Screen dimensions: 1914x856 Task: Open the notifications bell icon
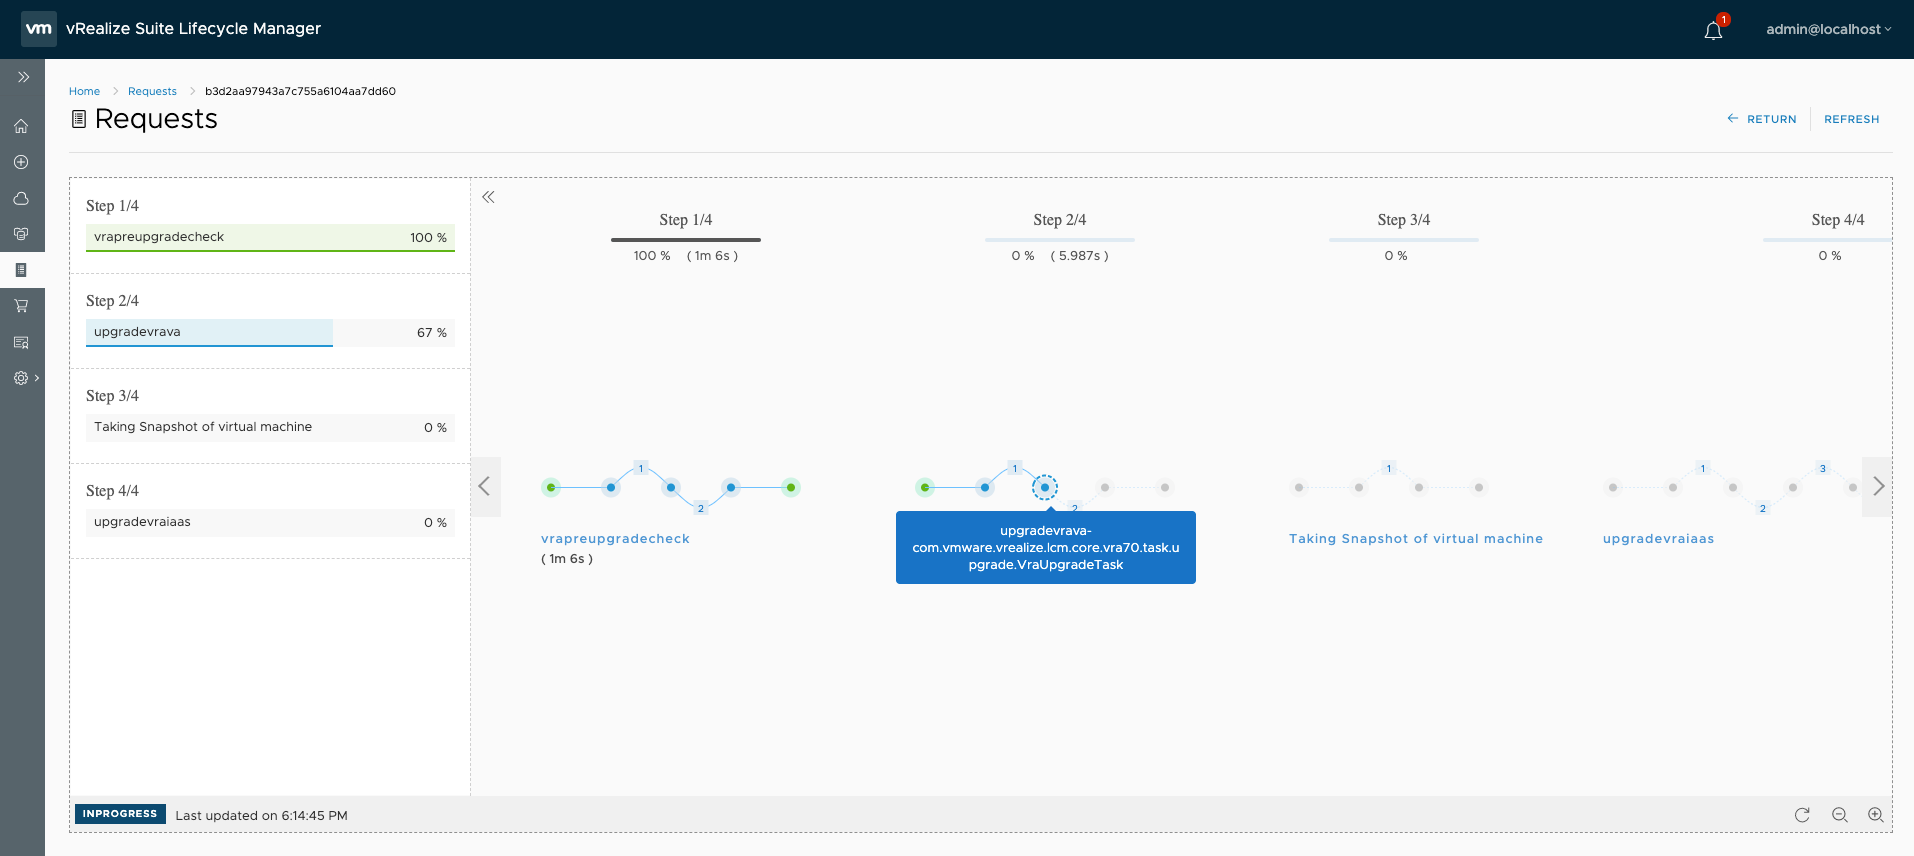click(1713, 30)
